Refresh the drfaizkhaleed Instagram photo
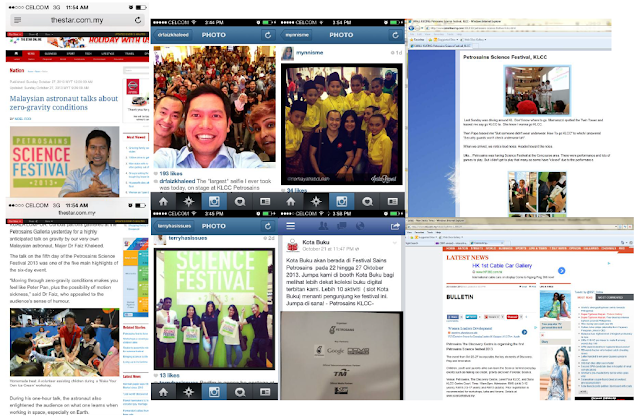Viewport: 640px width, 417px height. [x=268, y=35]
